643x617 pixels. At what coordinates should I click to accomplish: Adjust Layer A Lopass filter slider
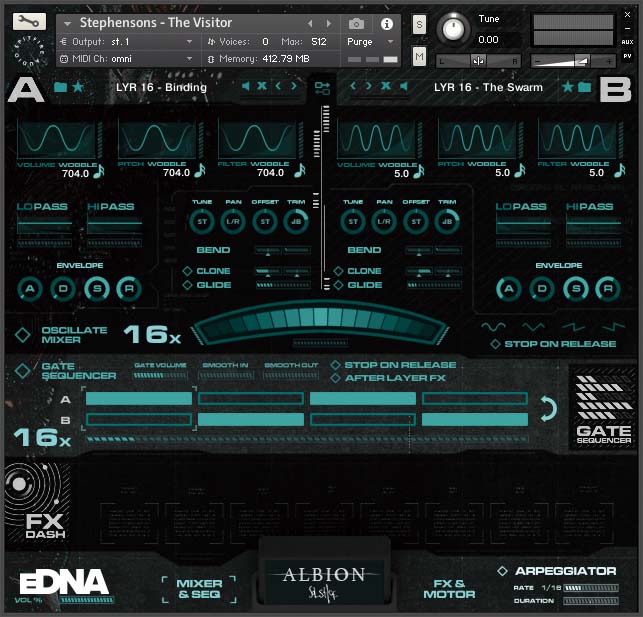(44, 228)
